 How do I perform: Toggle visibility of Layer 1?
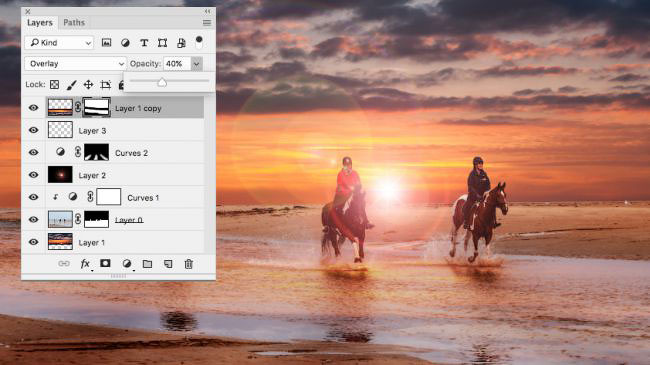[x=34, y=242]
